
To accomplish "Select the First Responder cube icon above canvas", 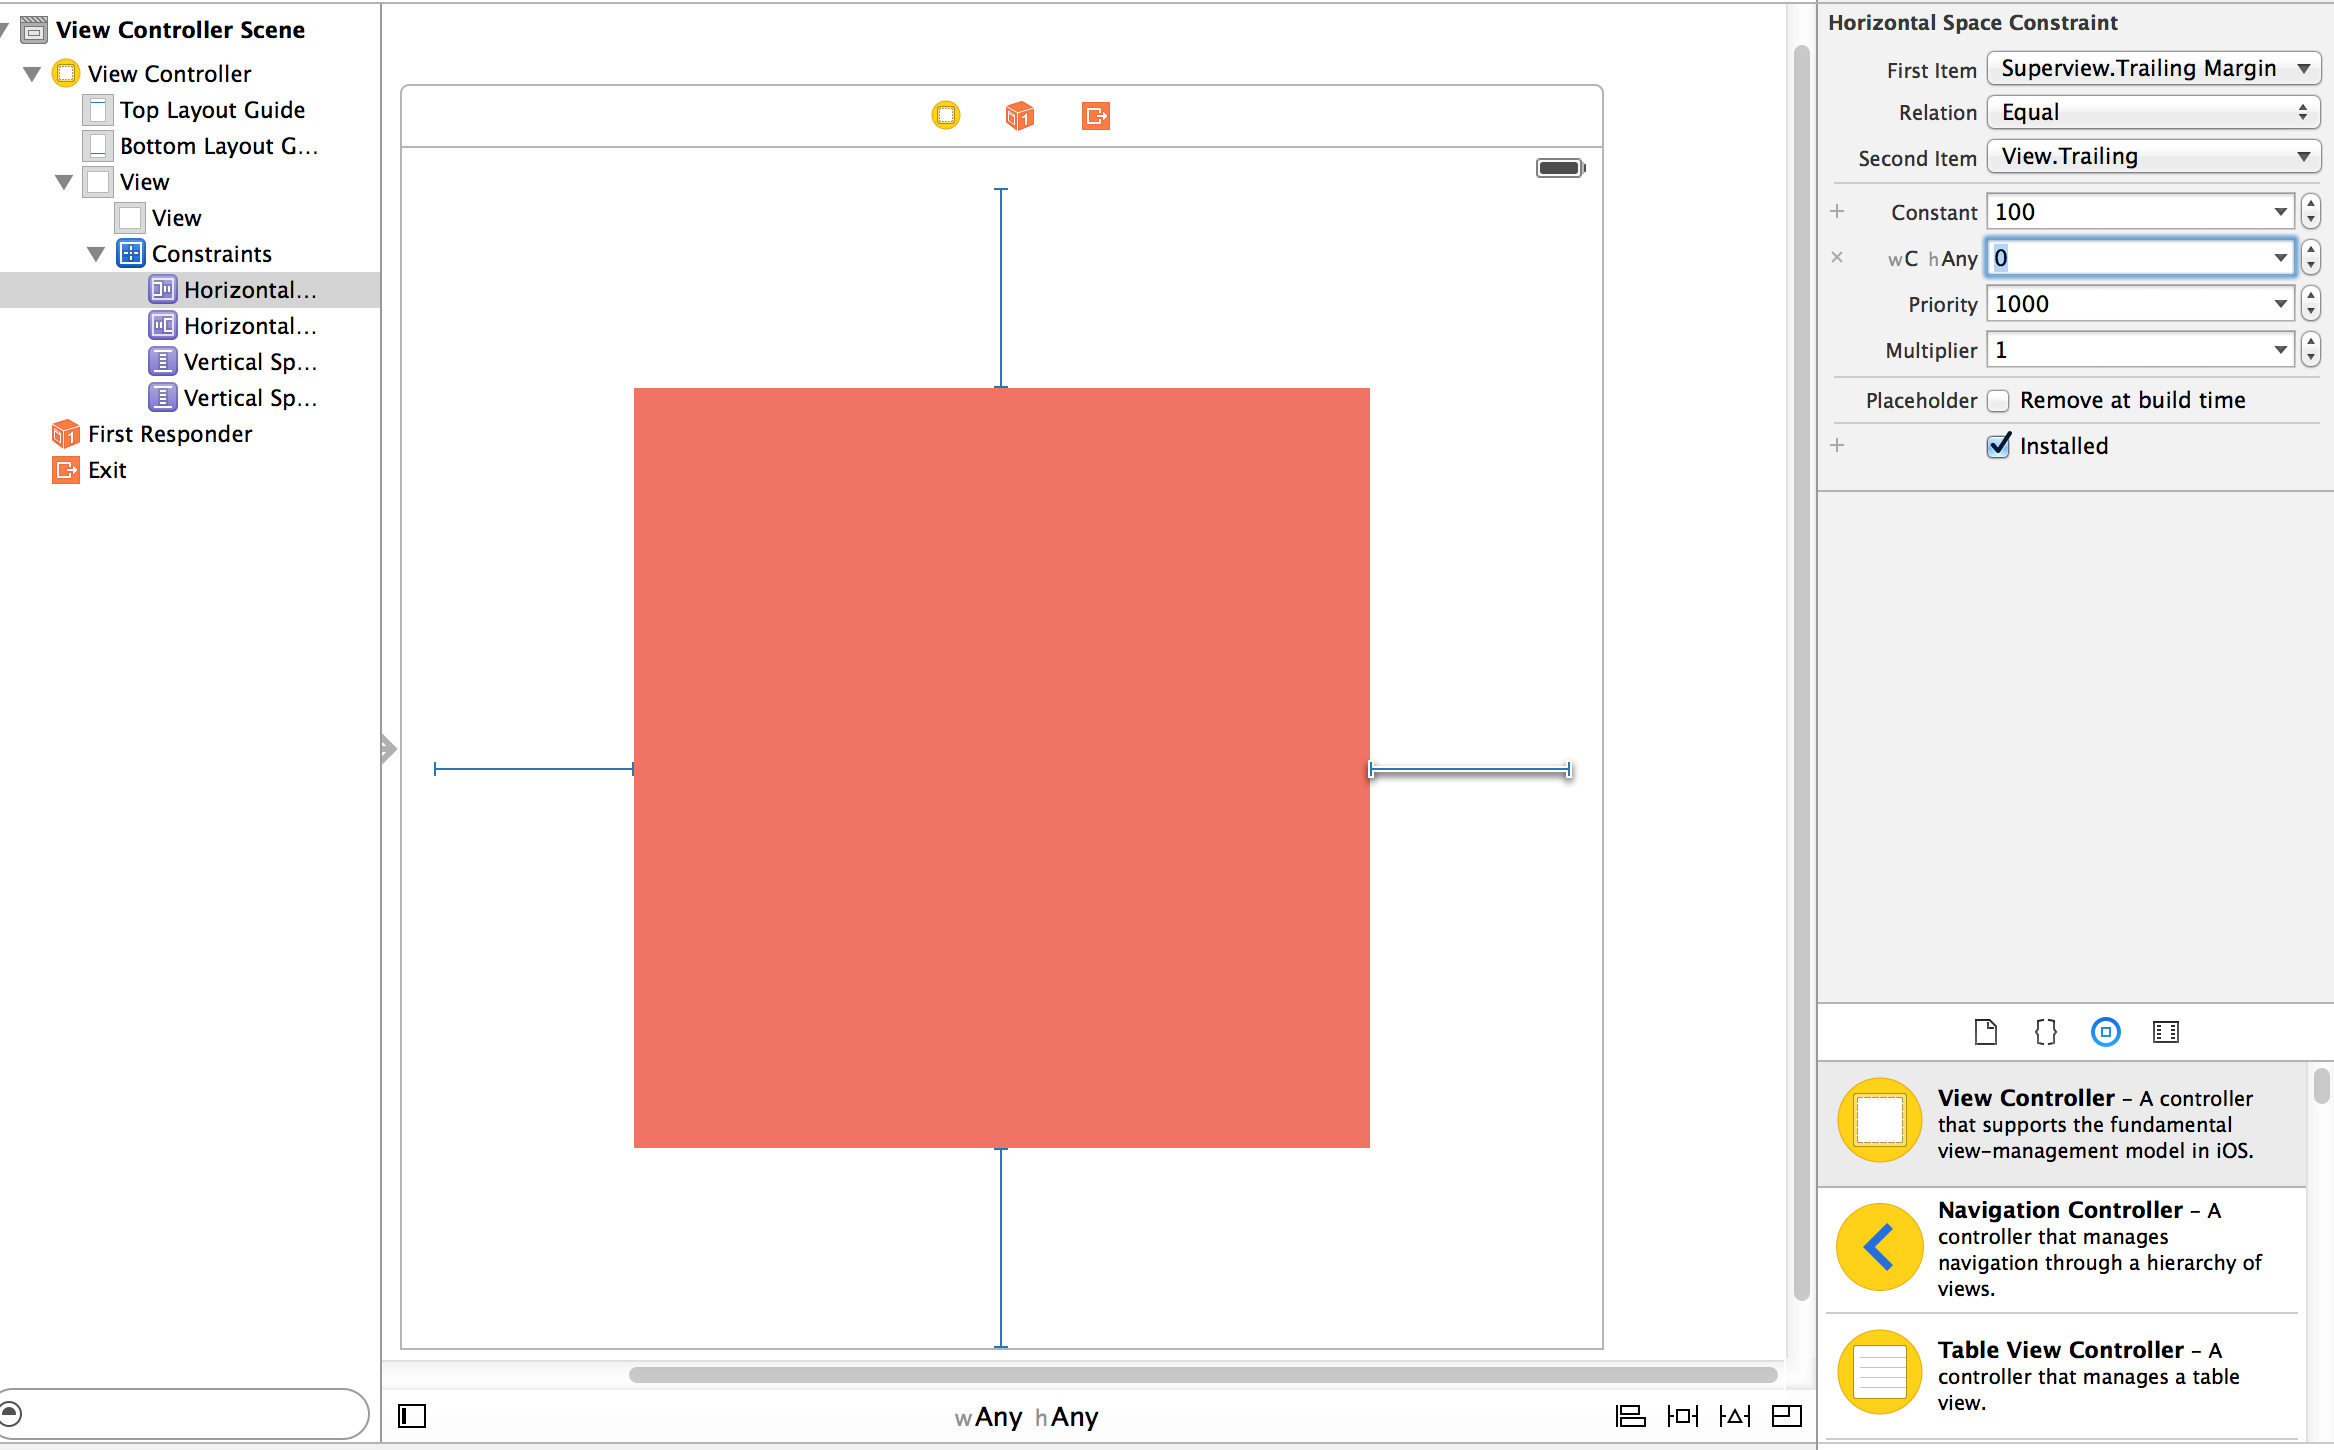I will pos(1017,115).
